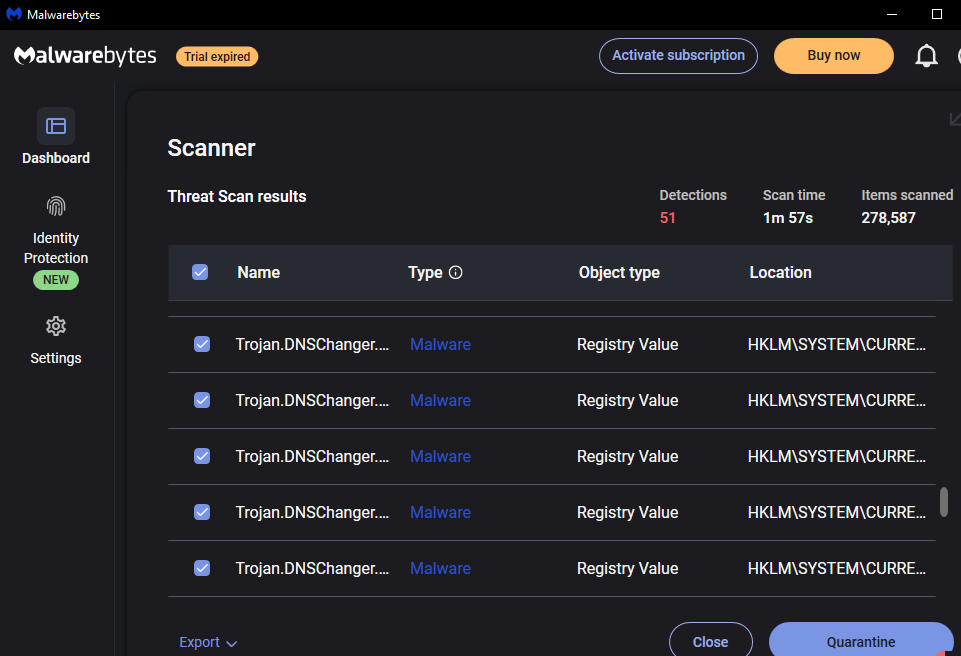
Task: Click the Type column header text
Action: 425,272
